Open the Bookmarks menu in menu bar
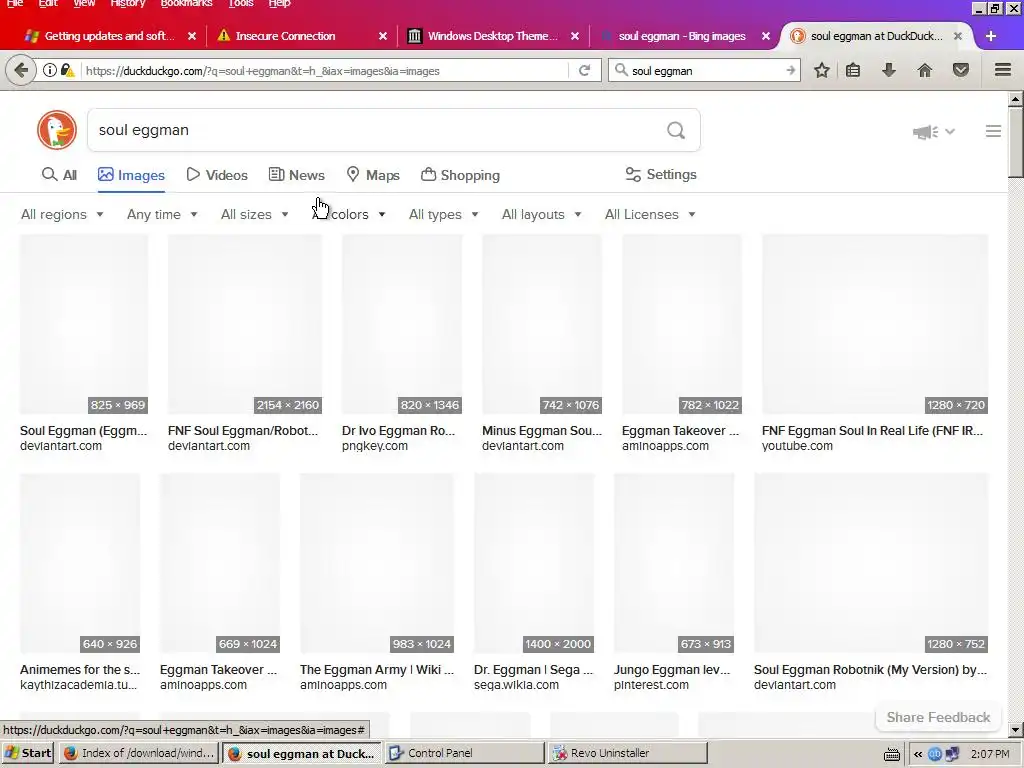The width and height of the screenshot is (1024, 768). tap(186, 3)
